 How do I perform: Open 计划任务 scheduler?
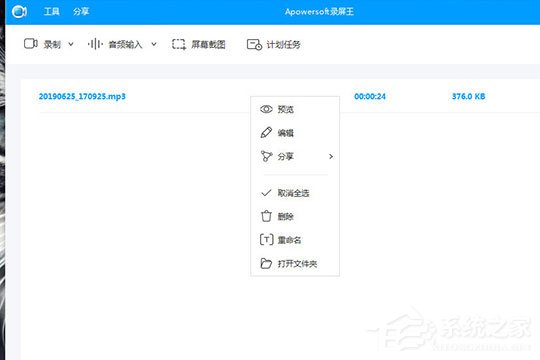click(283, 44)
